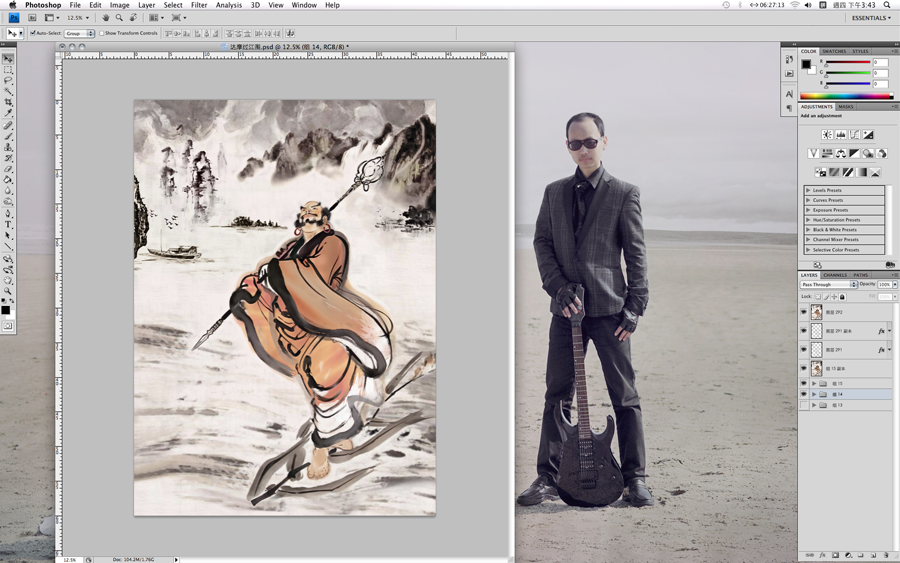Expand Levels Presets list
Viewport: 900px width, 563px height.
tap(808, 190)
